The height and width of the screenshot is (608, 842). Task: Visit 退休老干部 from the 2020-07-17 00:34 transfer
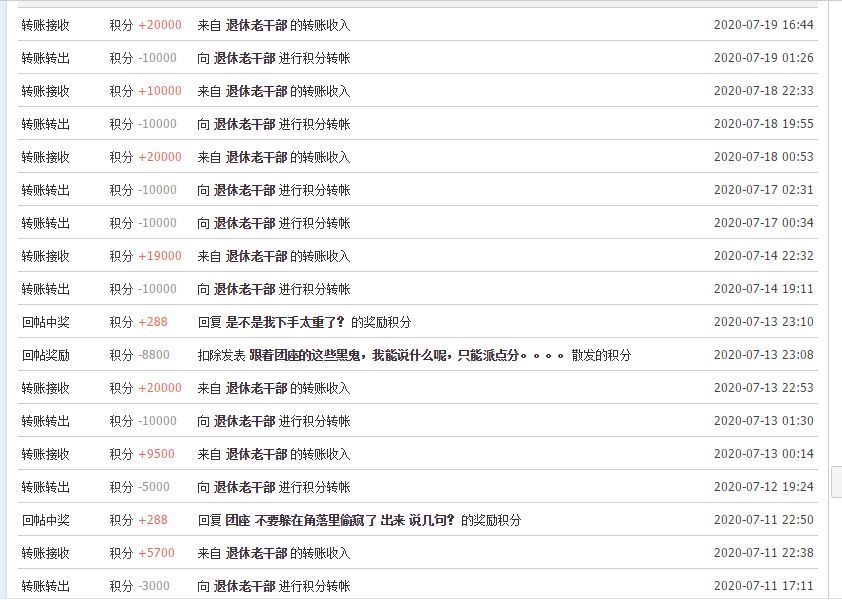(x=244, y=223)
